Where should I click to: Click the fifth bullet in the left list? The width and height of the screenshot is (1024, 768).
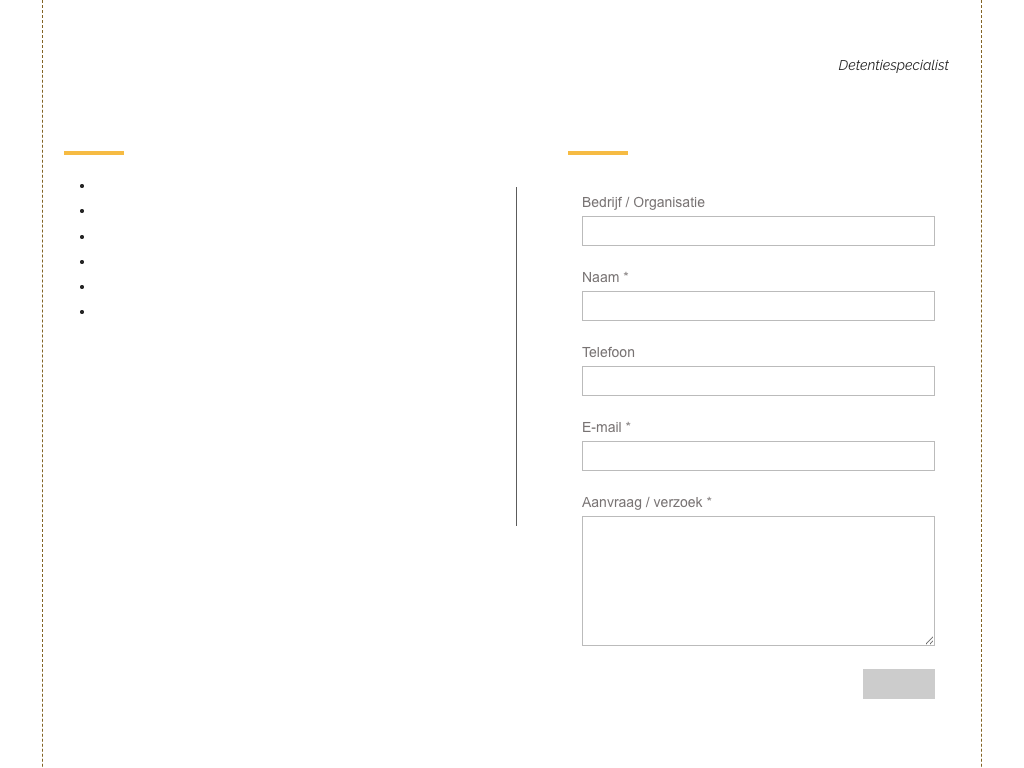82,287
